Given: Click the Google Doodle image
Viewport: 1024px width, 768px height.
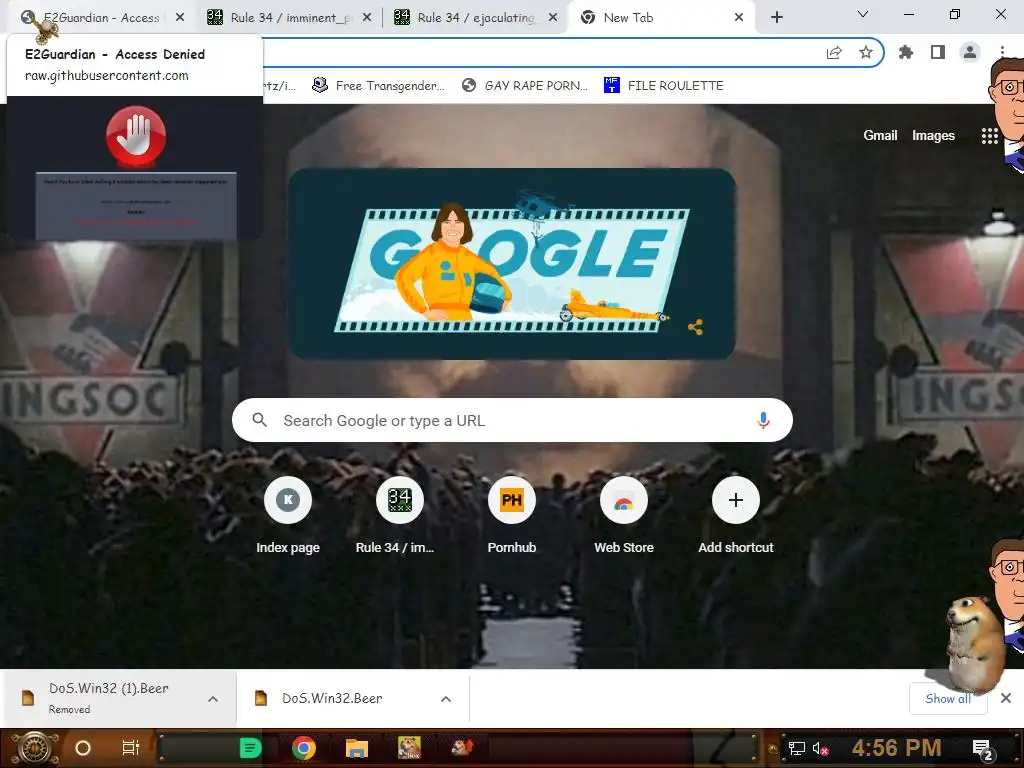Looking at the screenshot, I should pyautogui.click(x=511, y=264).
